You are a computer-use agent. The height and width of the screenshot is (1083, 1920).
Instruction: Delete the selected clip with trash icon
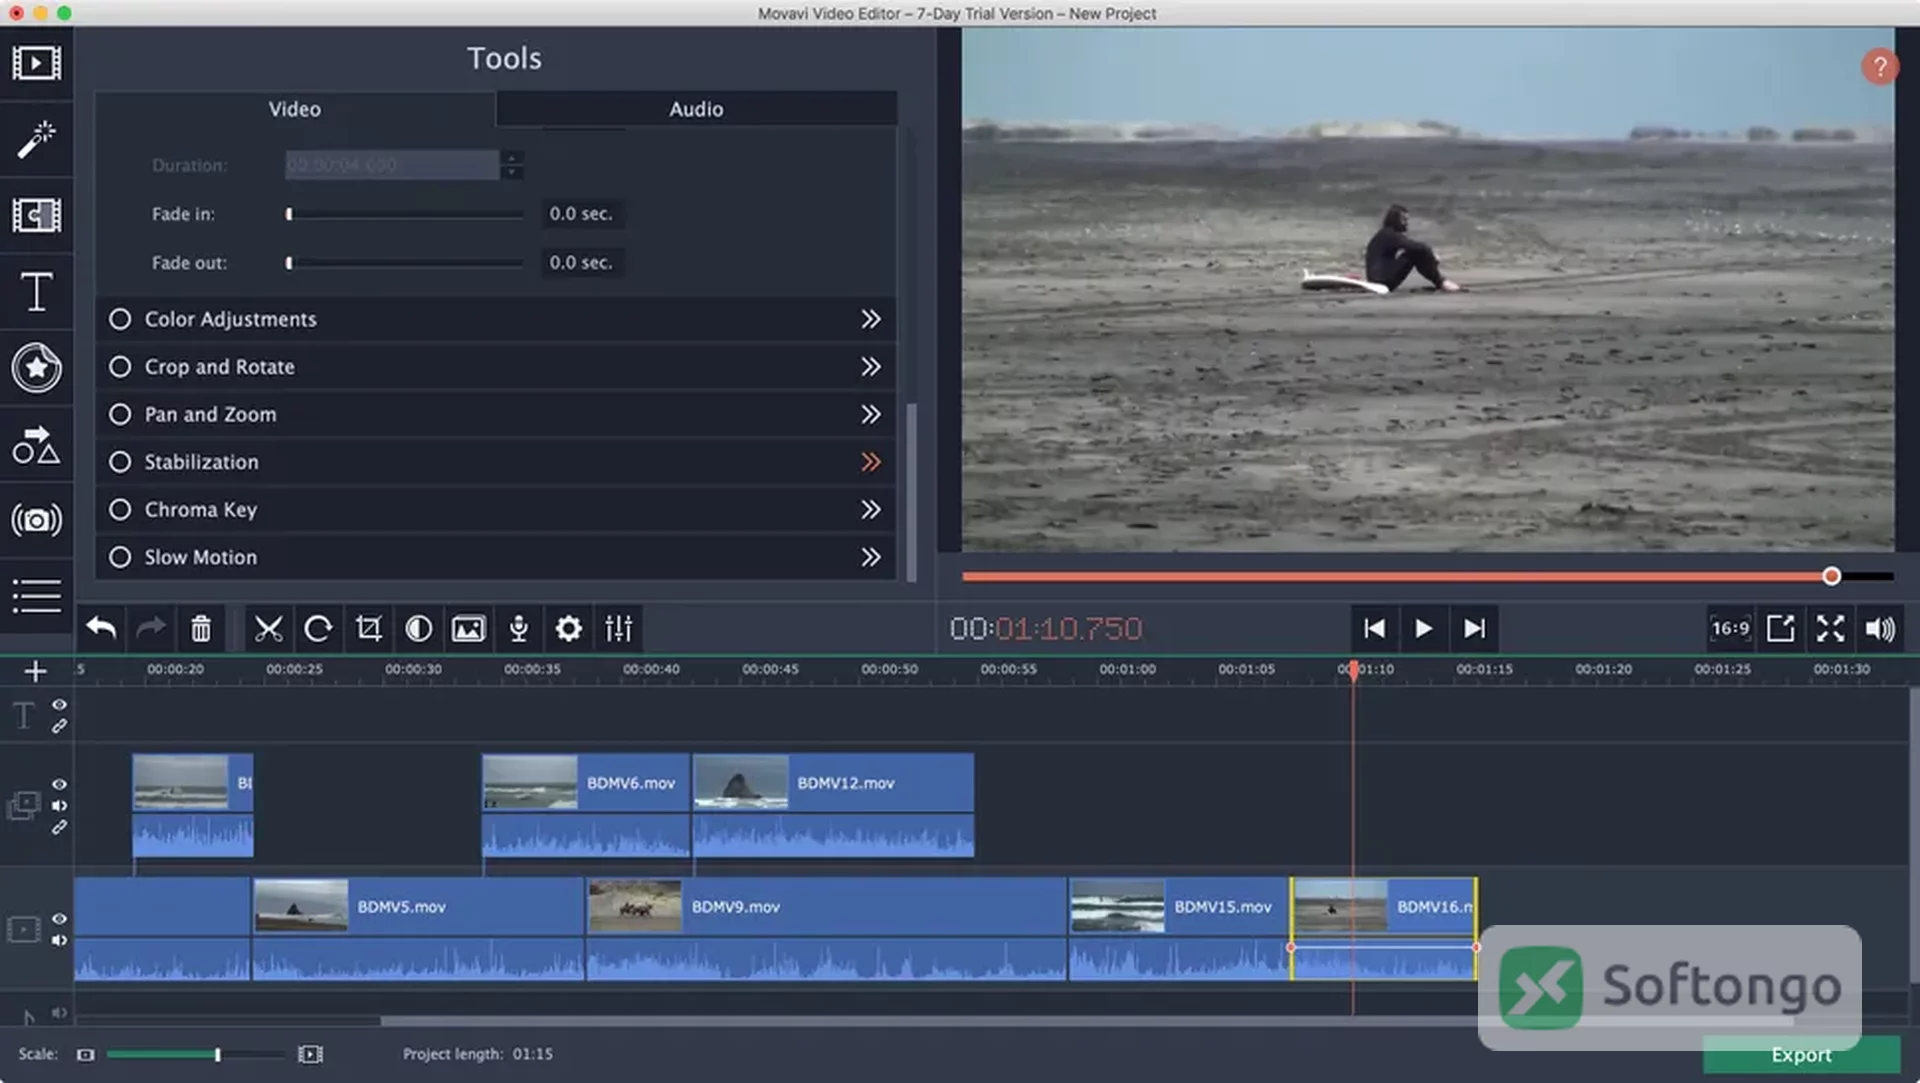click(x=201, y=628)
